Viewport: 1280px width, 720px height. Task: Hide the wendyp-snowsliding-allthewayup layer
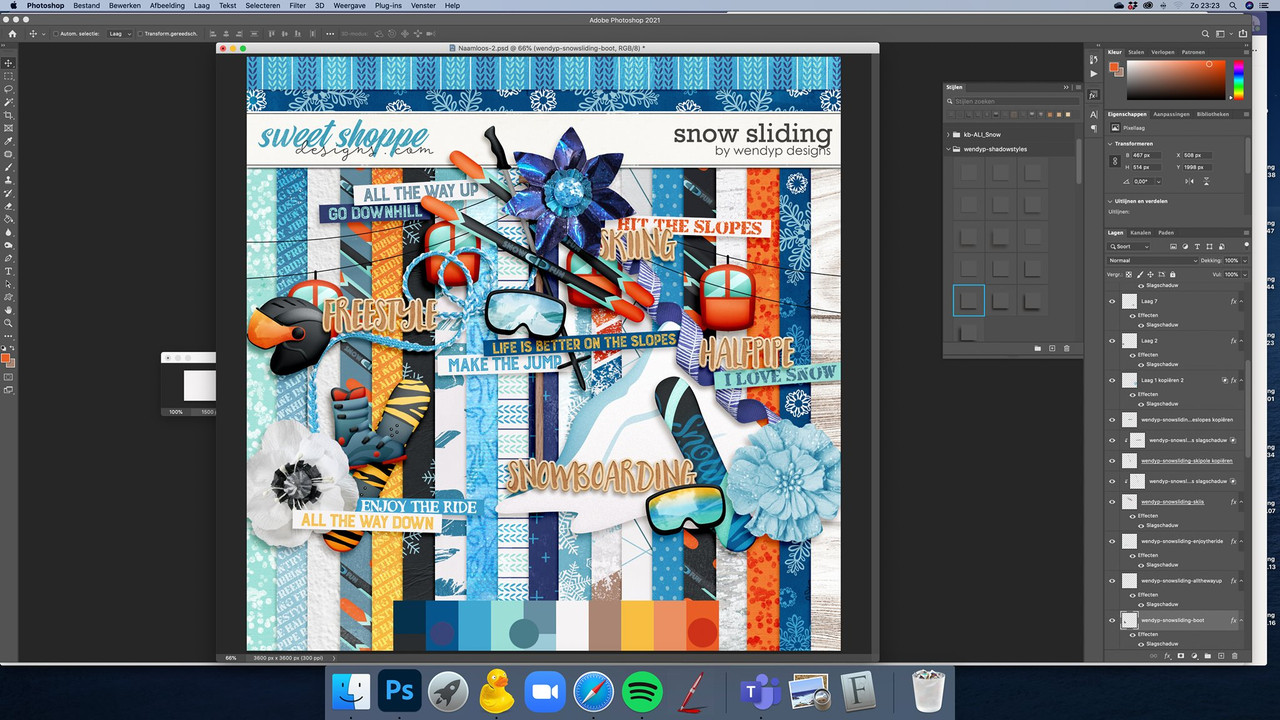click(1112, 581)
